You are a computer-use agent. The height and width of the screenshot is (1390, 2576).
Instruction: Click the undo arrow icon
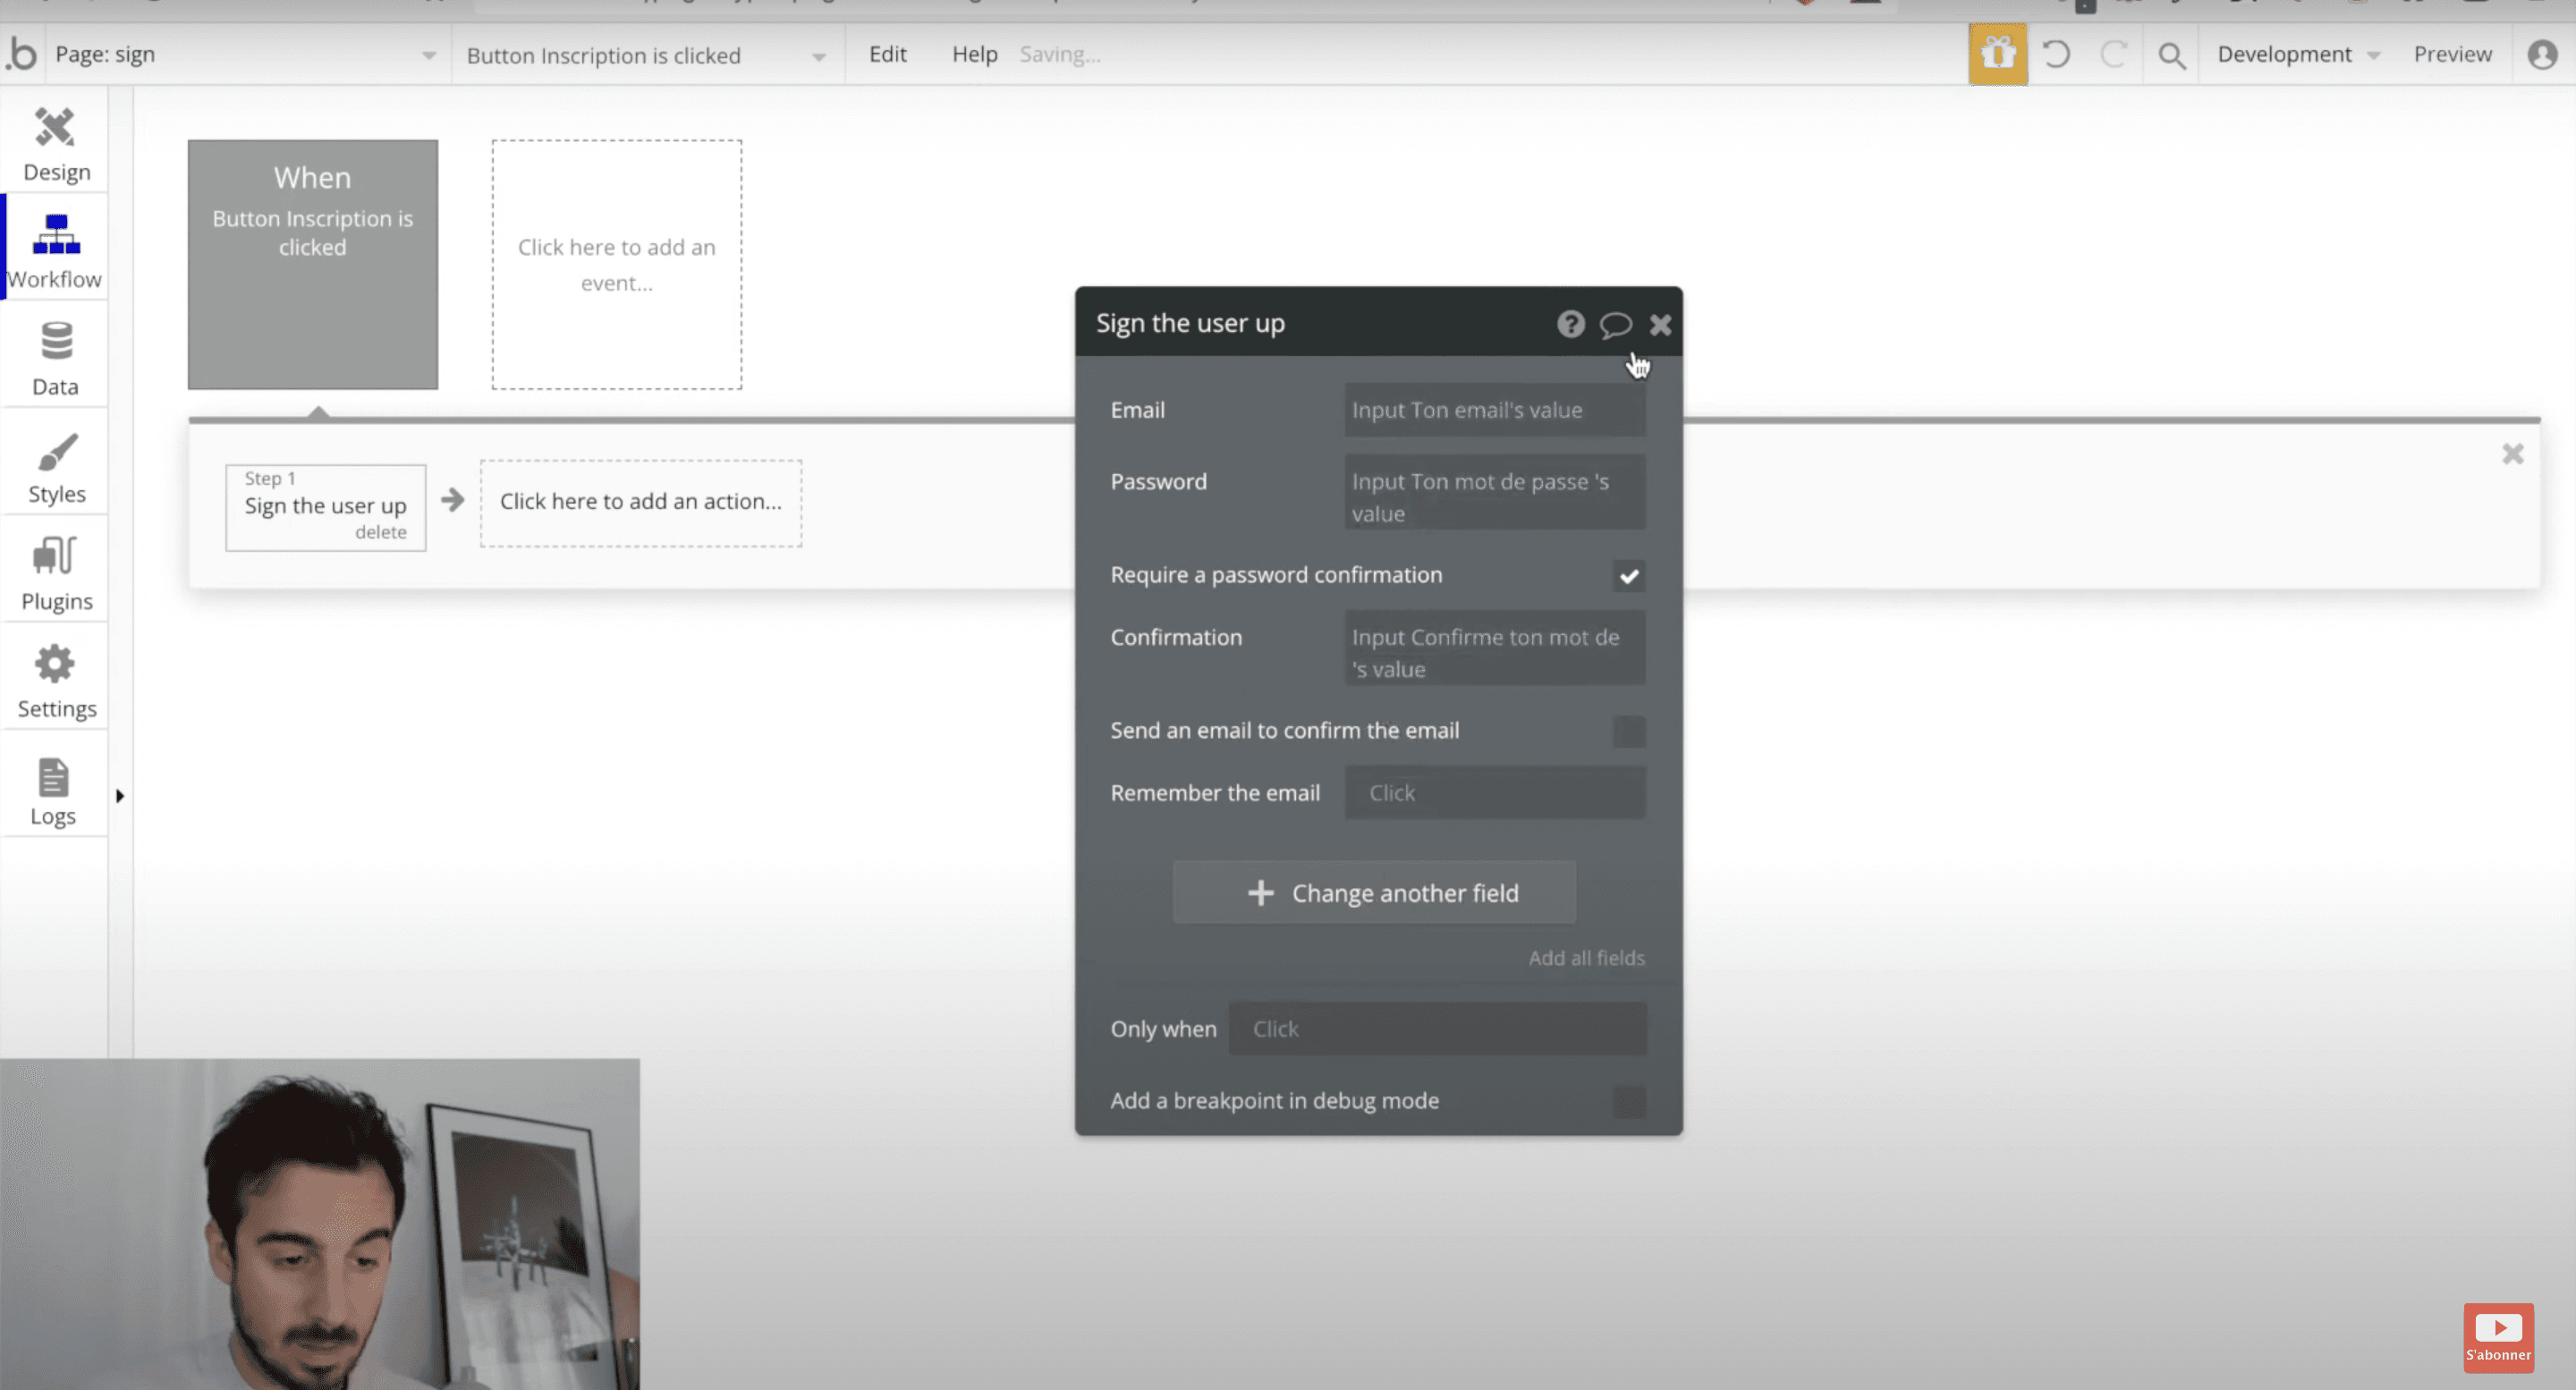(x=2056, y=54)
